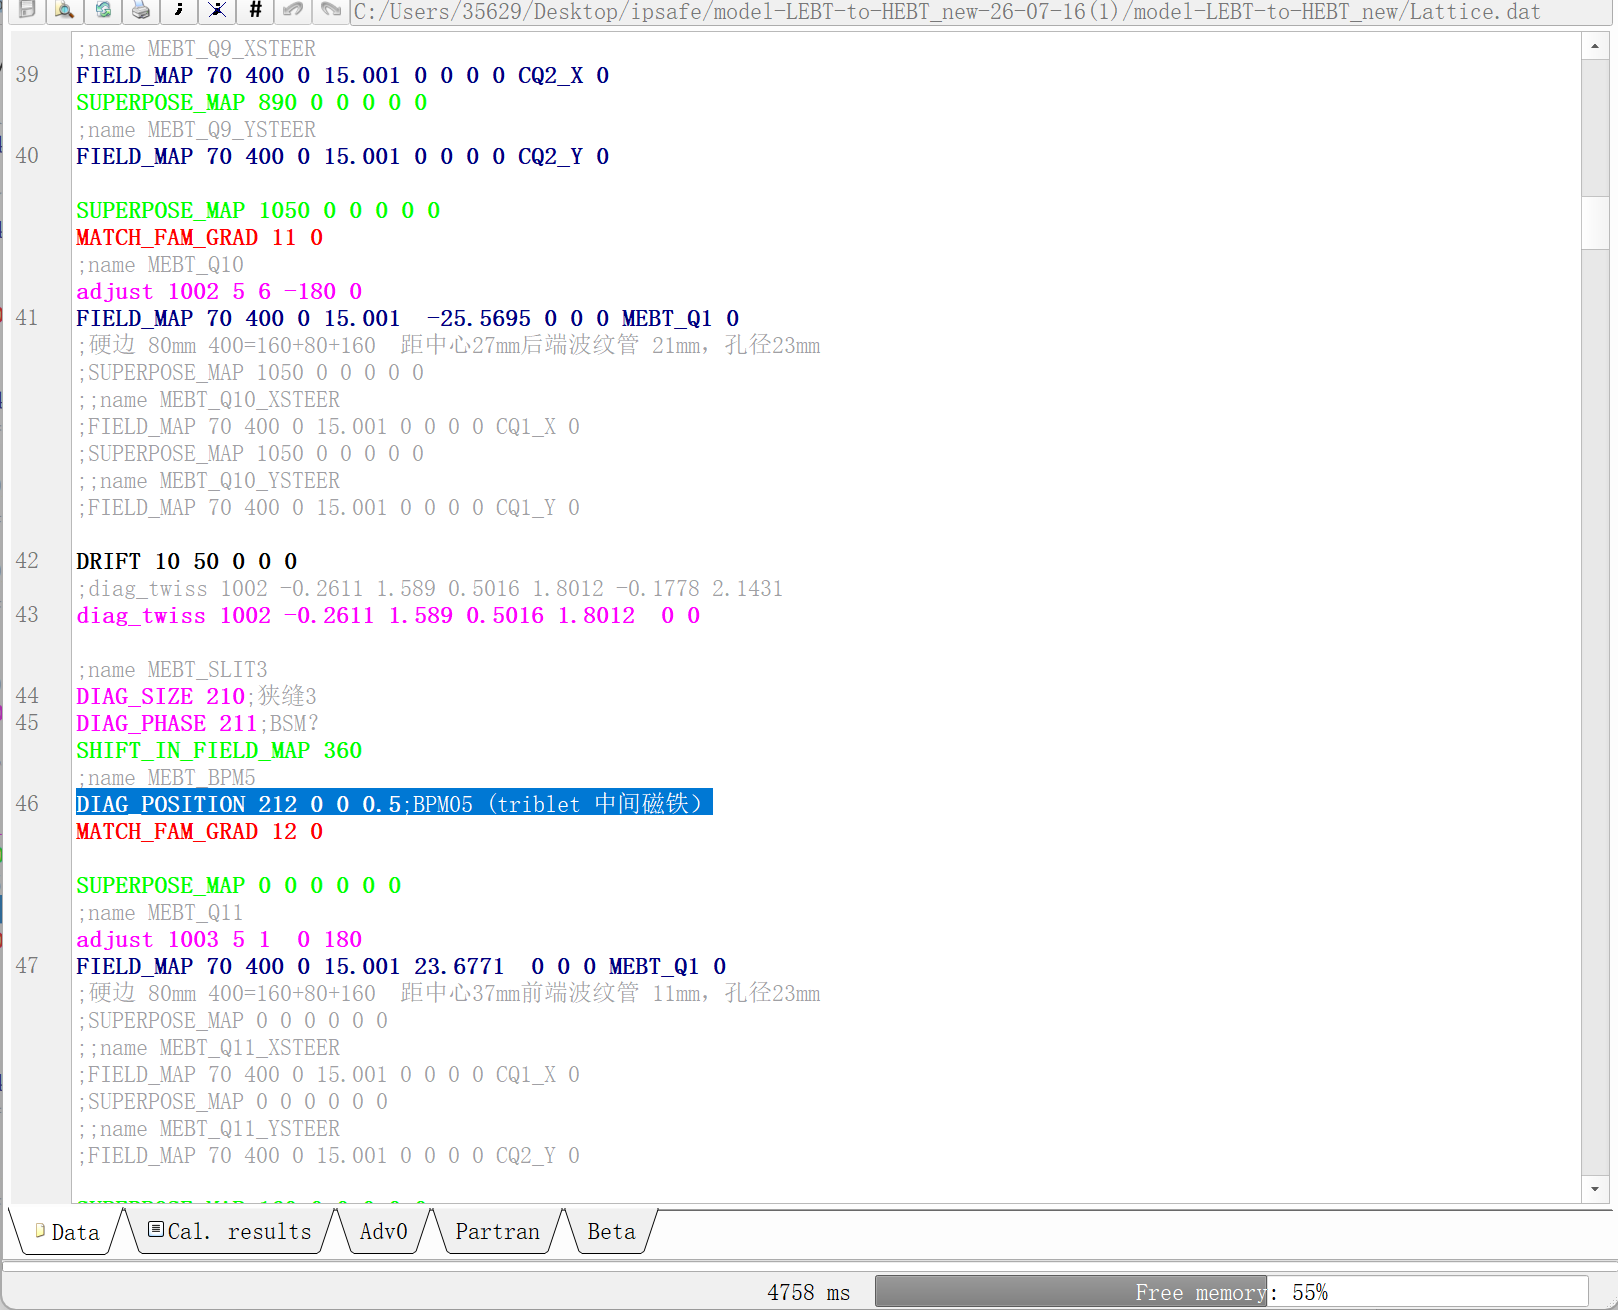Click line 'MATCH_FAM_GRAD 12 0'
Viewport: 1618px width, 1310px height.
coord(199,831)
